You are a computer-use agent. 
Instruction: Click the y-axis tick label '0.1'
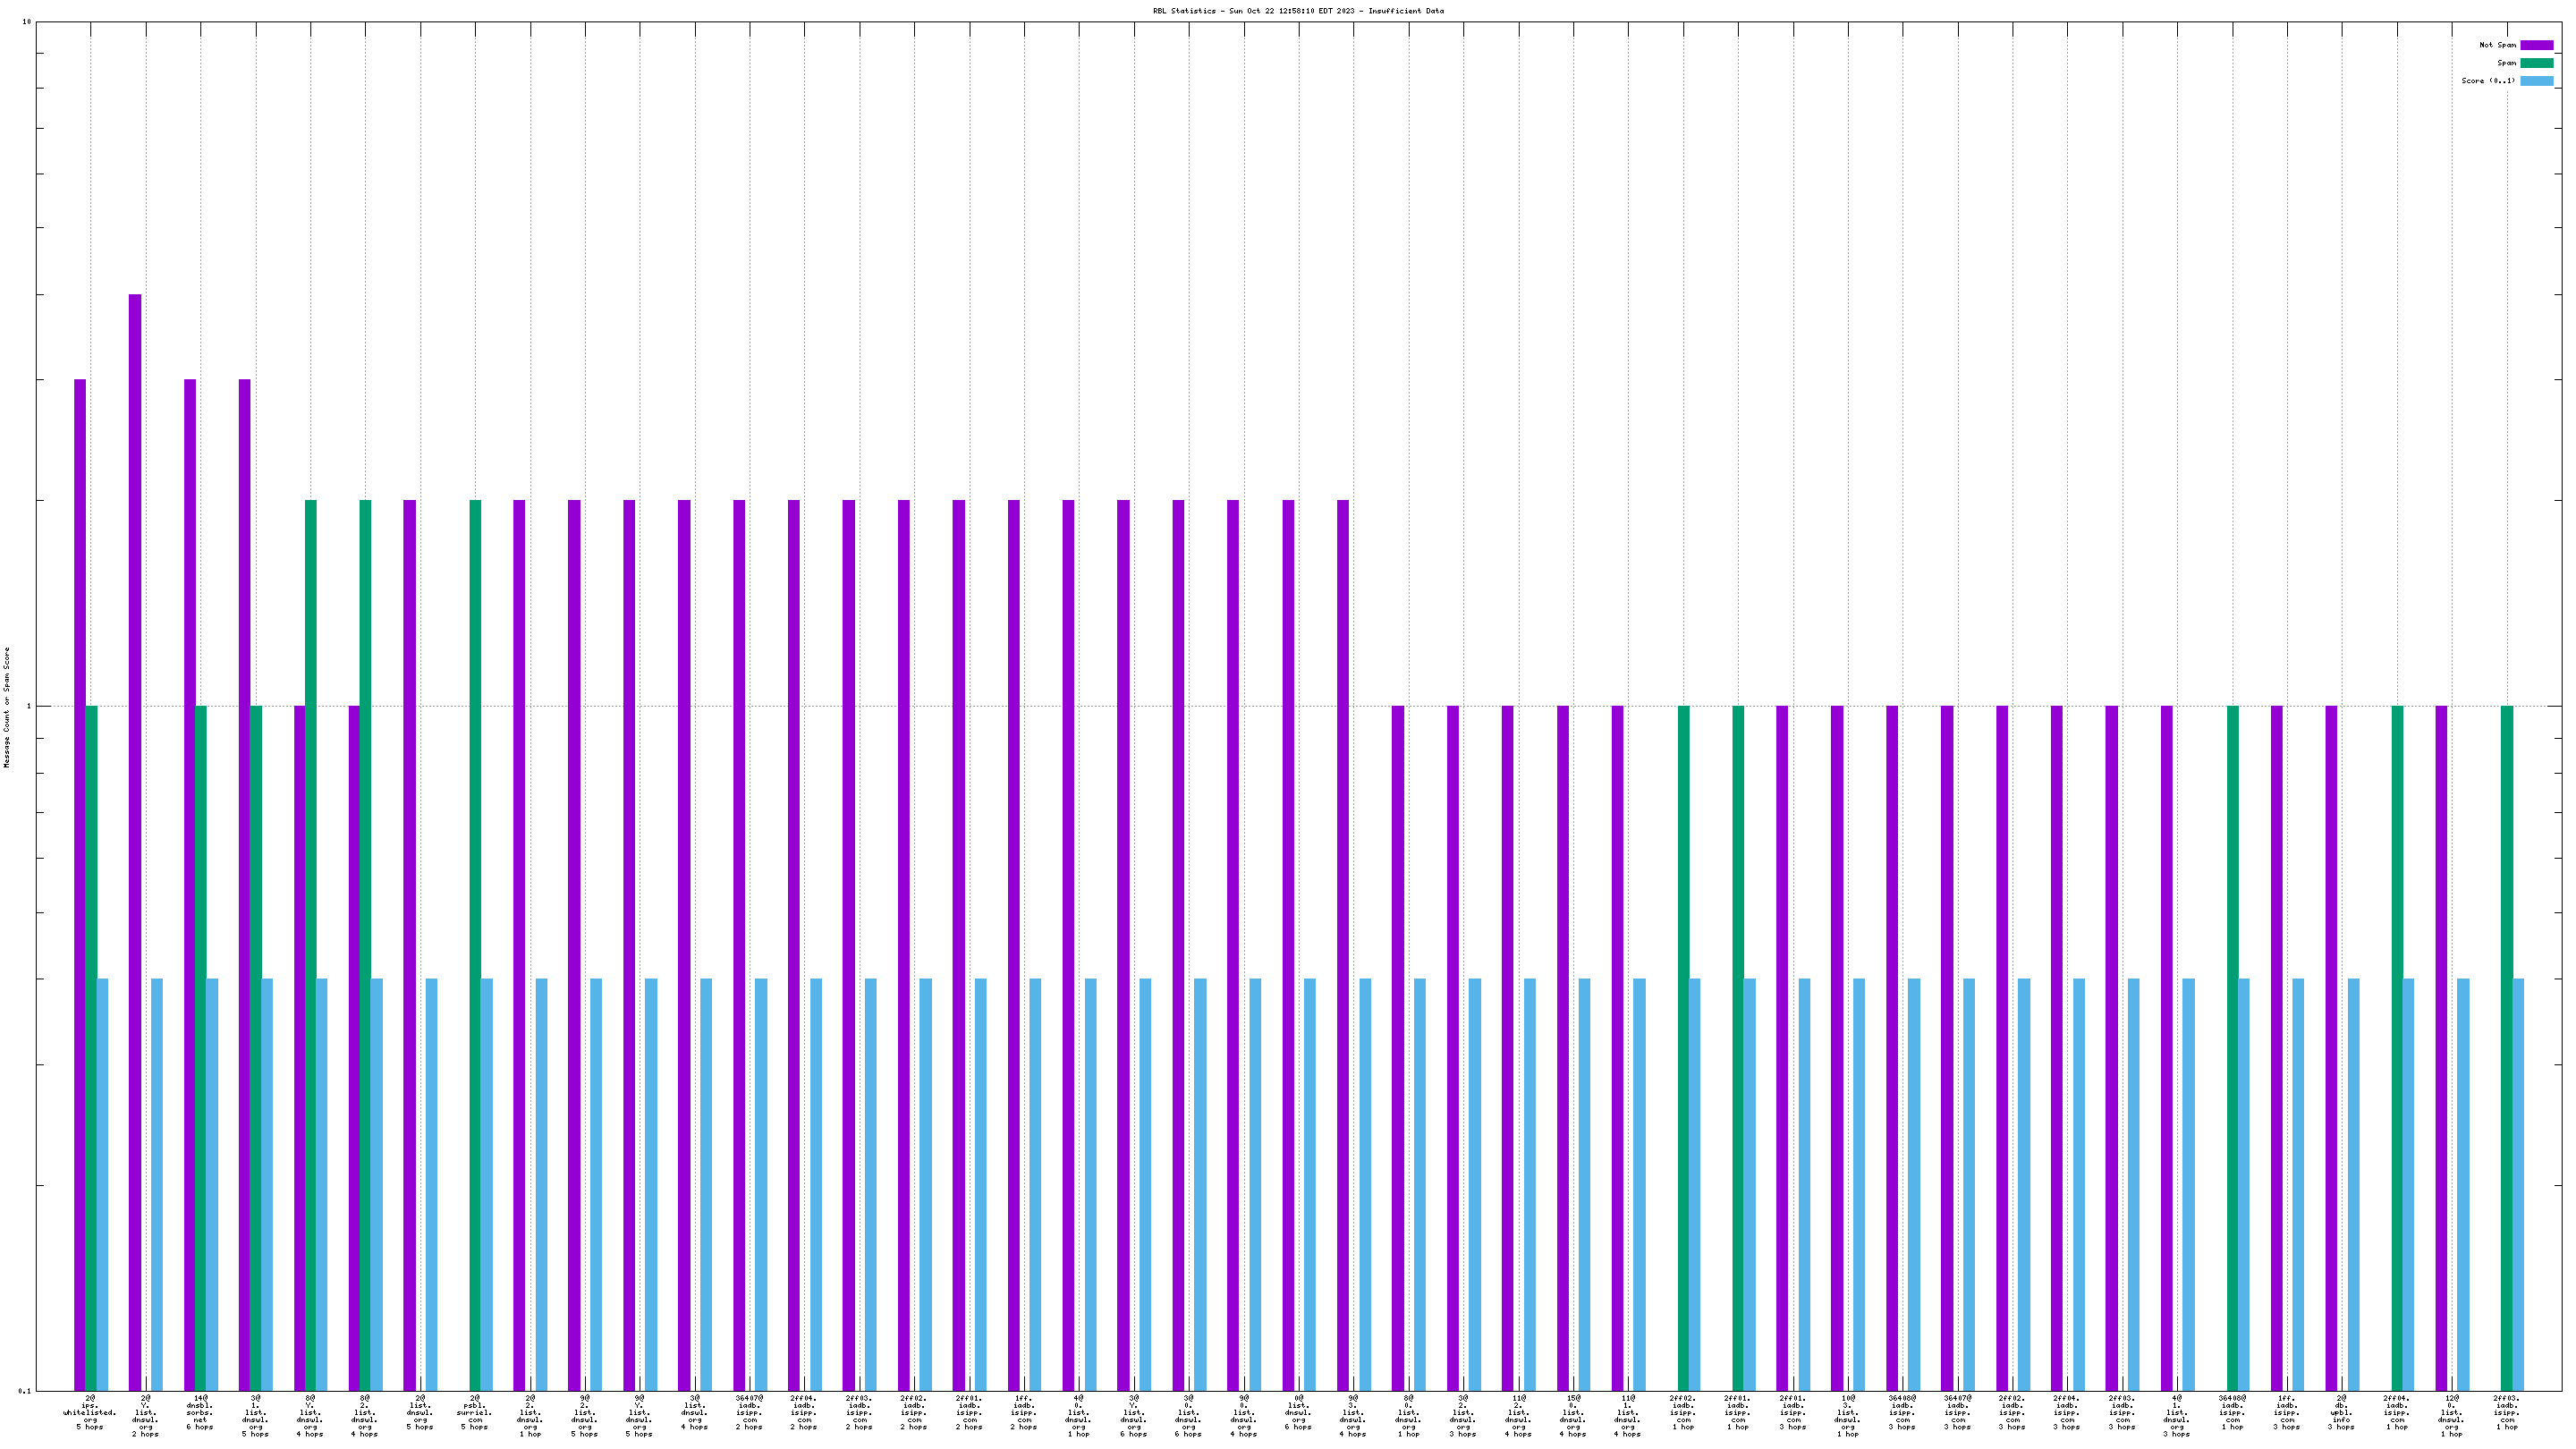tap(24, 1390)
